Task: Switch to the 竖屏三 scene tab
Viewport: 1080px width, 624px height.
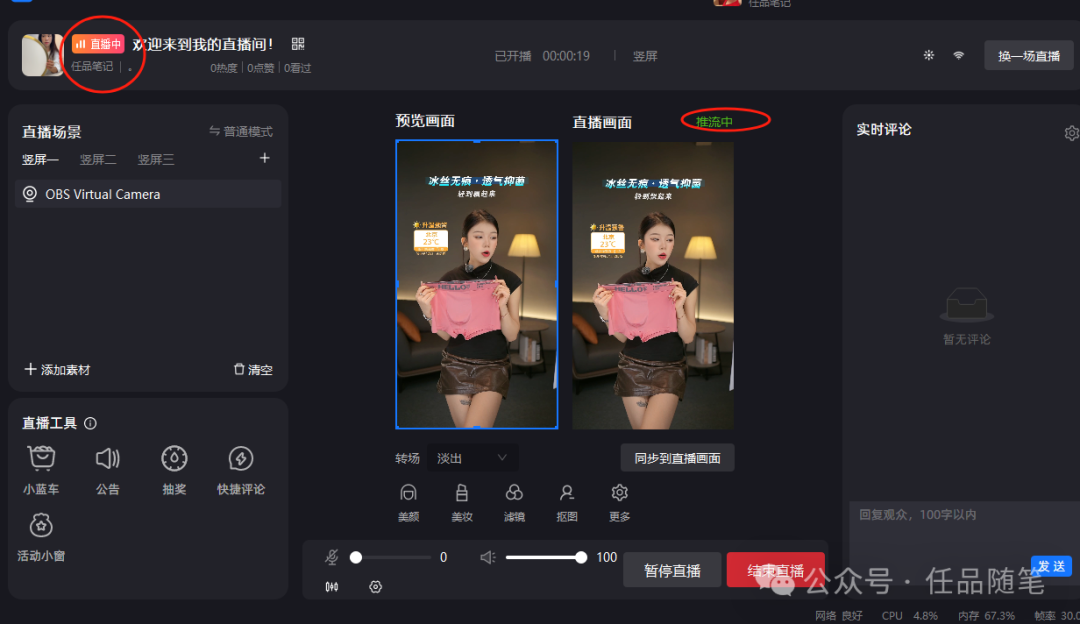Action: click(154, 158)
